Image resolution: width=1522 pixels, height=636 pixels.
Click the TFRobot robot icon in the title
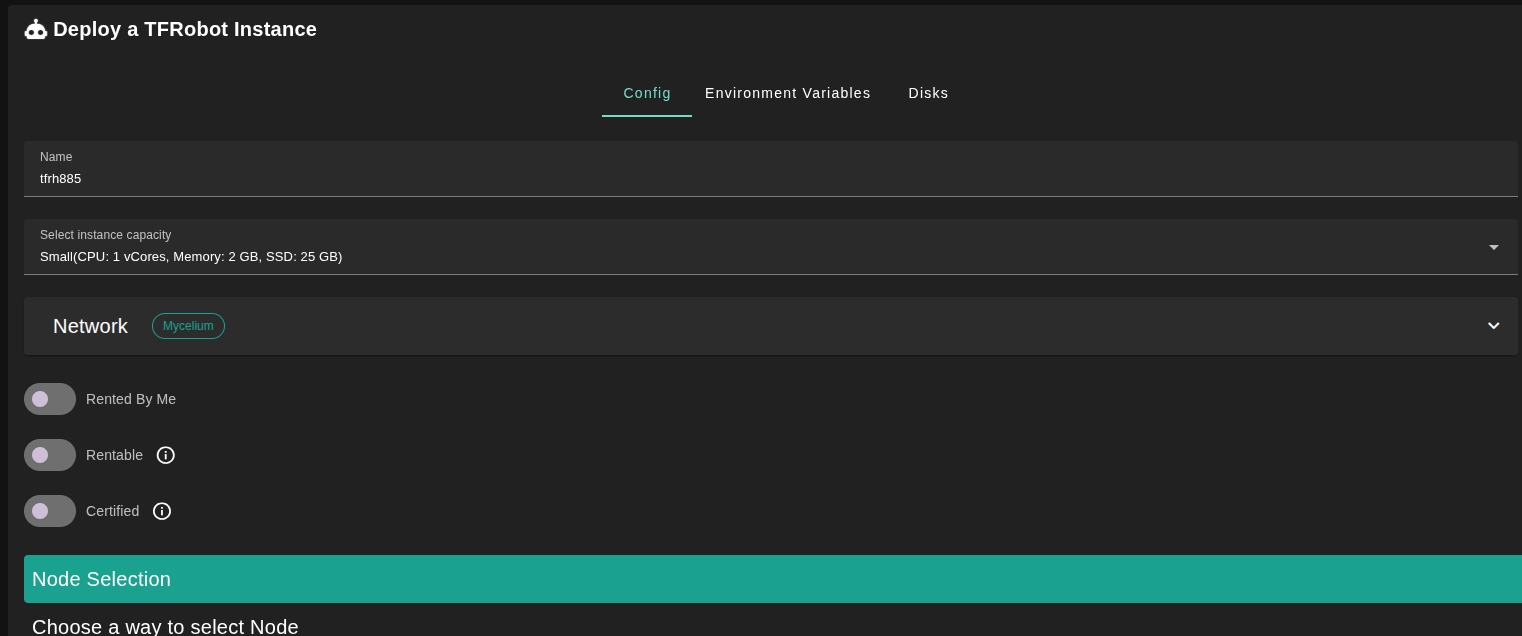(36, 30)
